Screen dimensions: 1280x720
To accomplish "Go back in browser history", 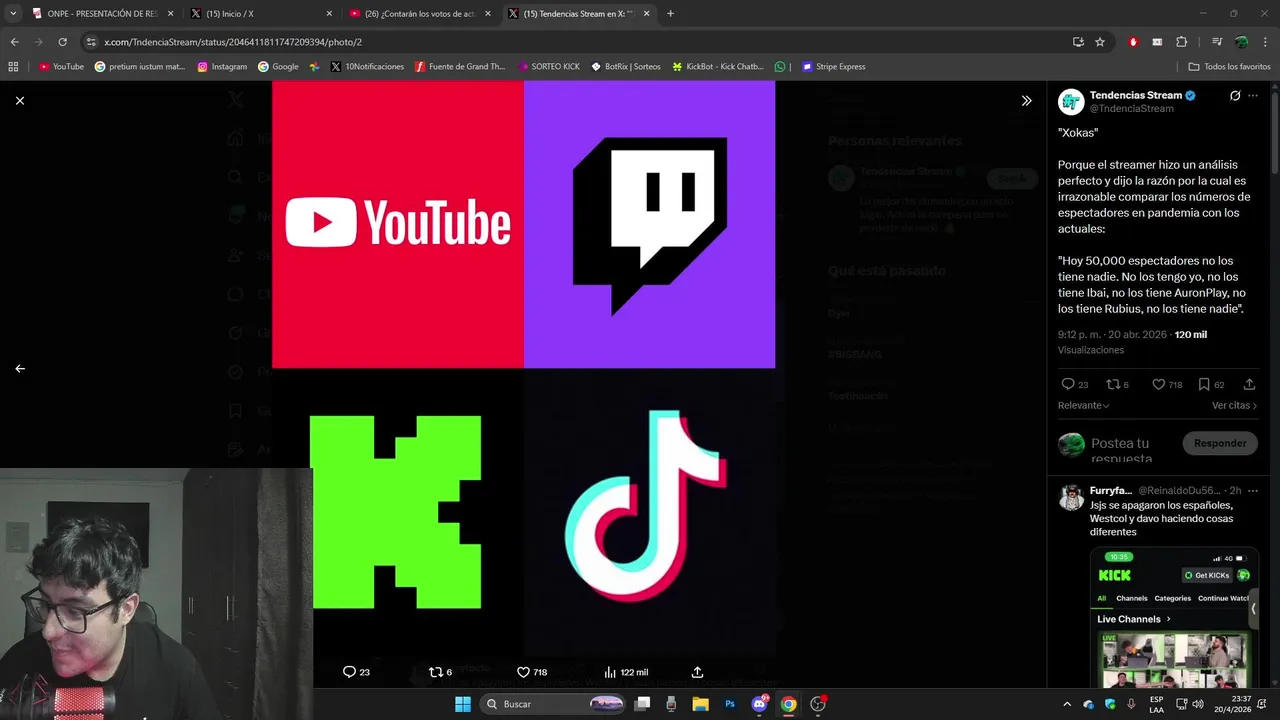I will [14, 42].
